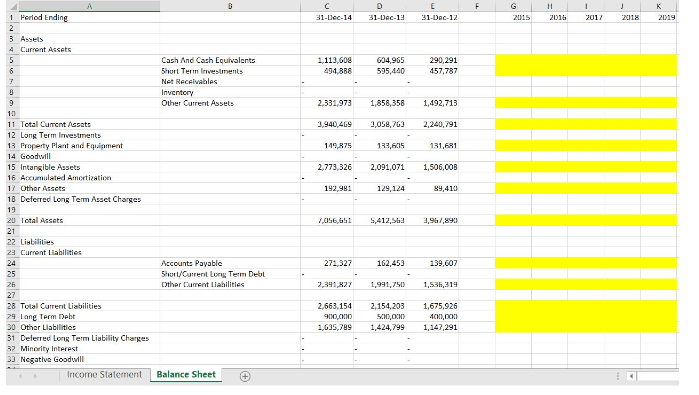Click the 2016 year header cell
Screen dimensions: 699x395
[x=558, y=17]
